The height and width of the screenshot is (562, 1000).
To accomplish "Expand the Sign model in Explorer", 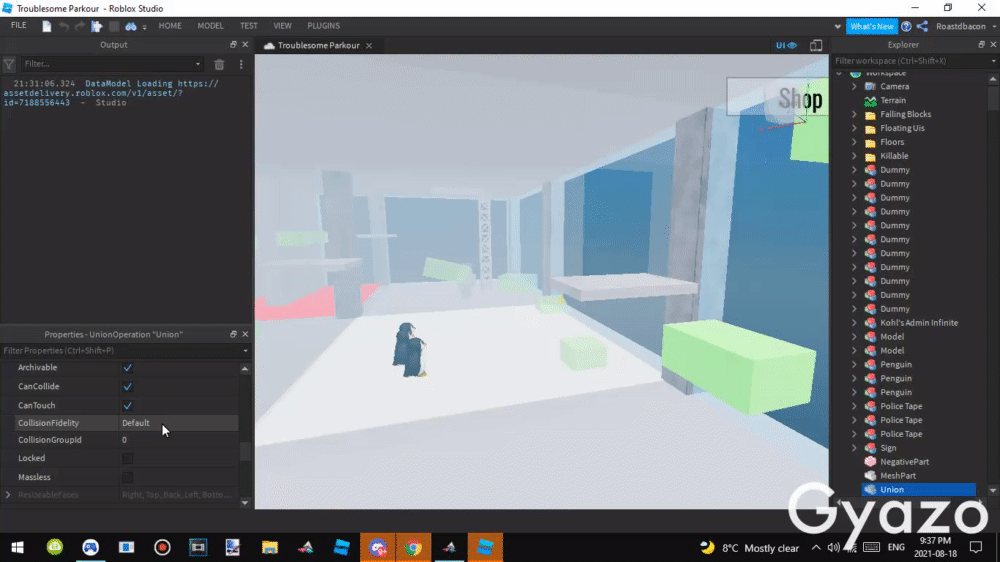I will 855,448.
